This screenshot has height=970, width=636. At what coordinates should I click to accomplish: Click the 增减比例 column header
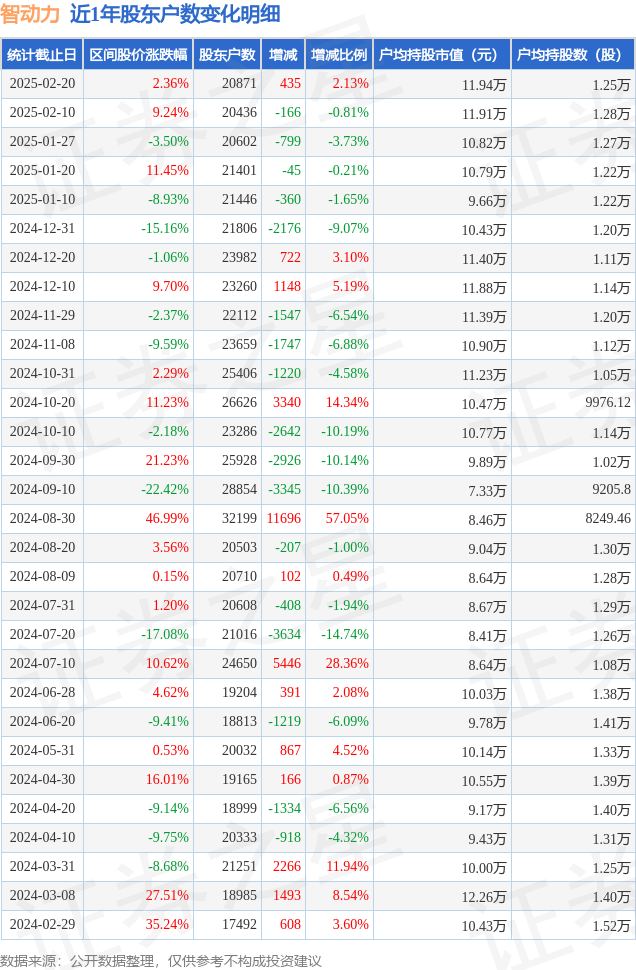pos(339,54)
